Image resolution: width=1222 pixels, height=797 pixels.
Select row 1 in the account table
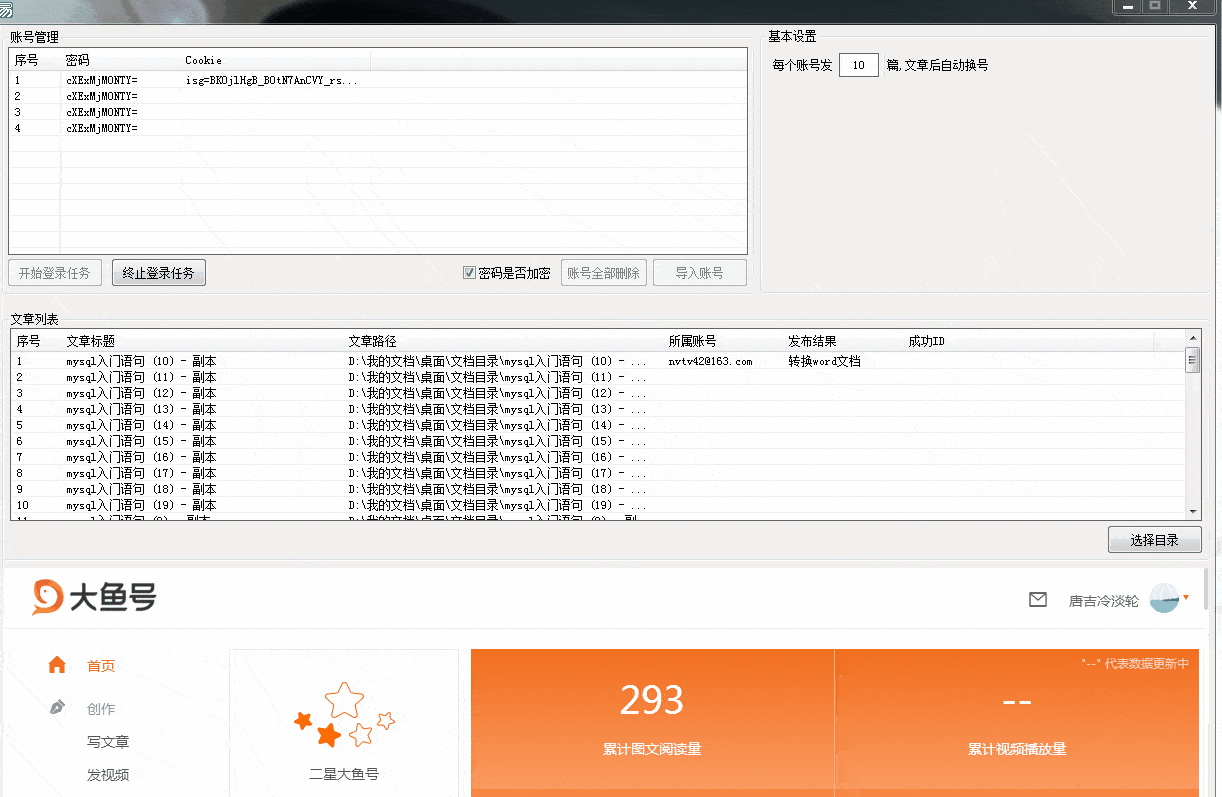200,79
